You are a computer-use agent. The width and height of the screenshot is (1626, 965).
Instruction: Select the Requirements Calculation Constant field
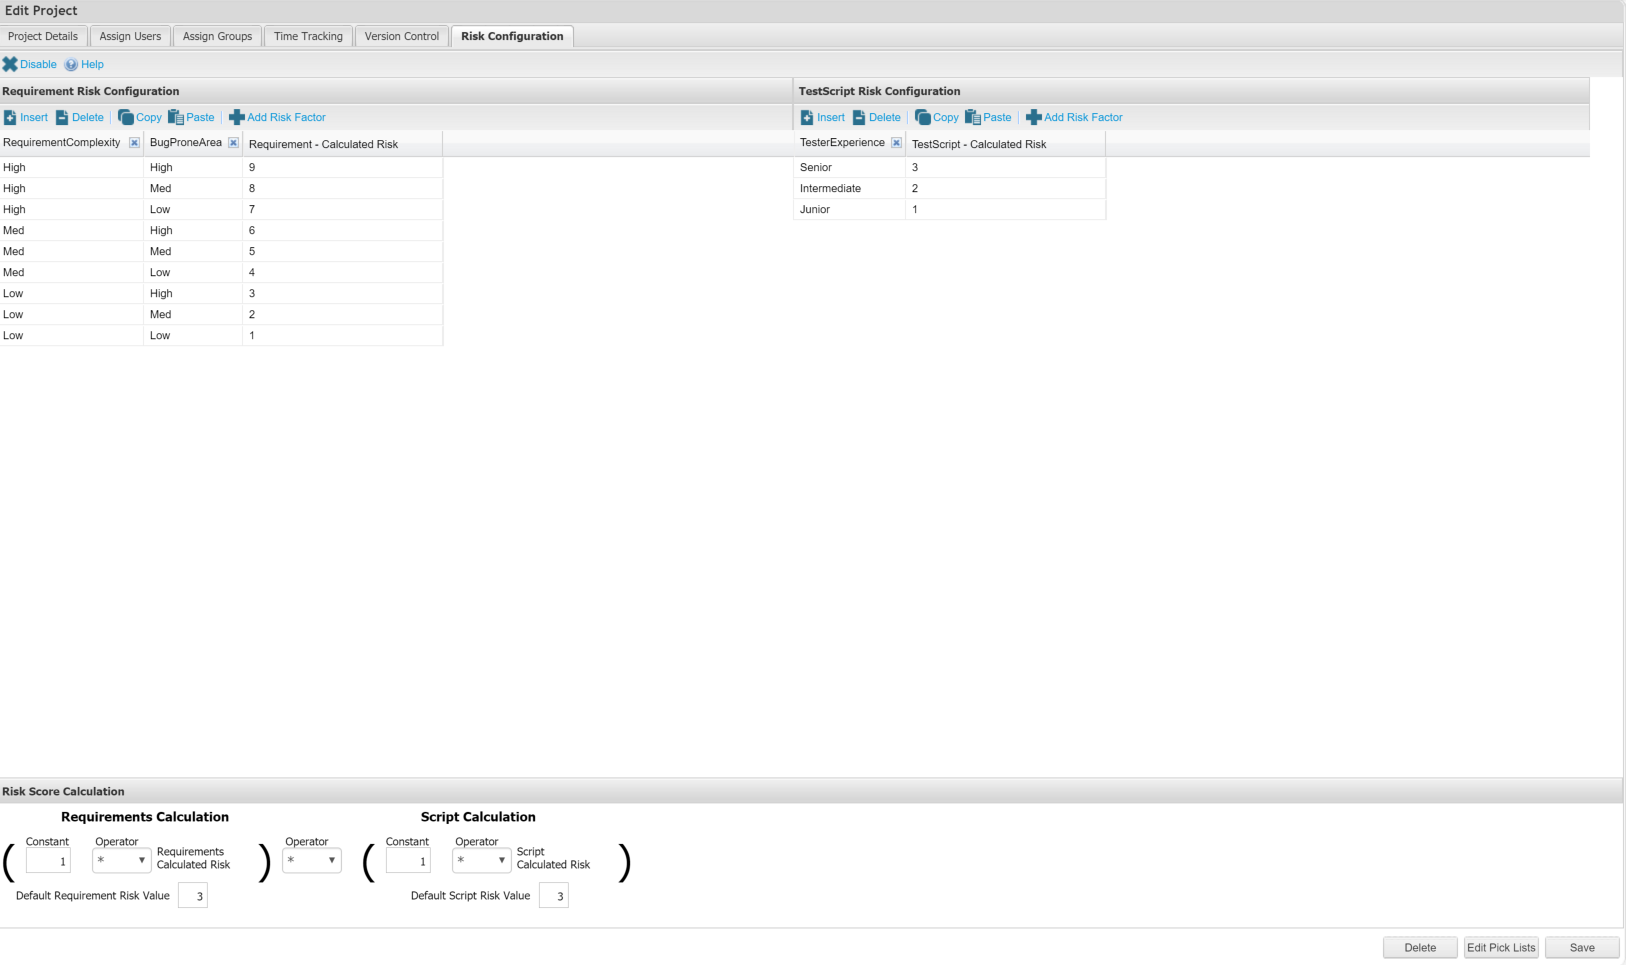point(48,861)
